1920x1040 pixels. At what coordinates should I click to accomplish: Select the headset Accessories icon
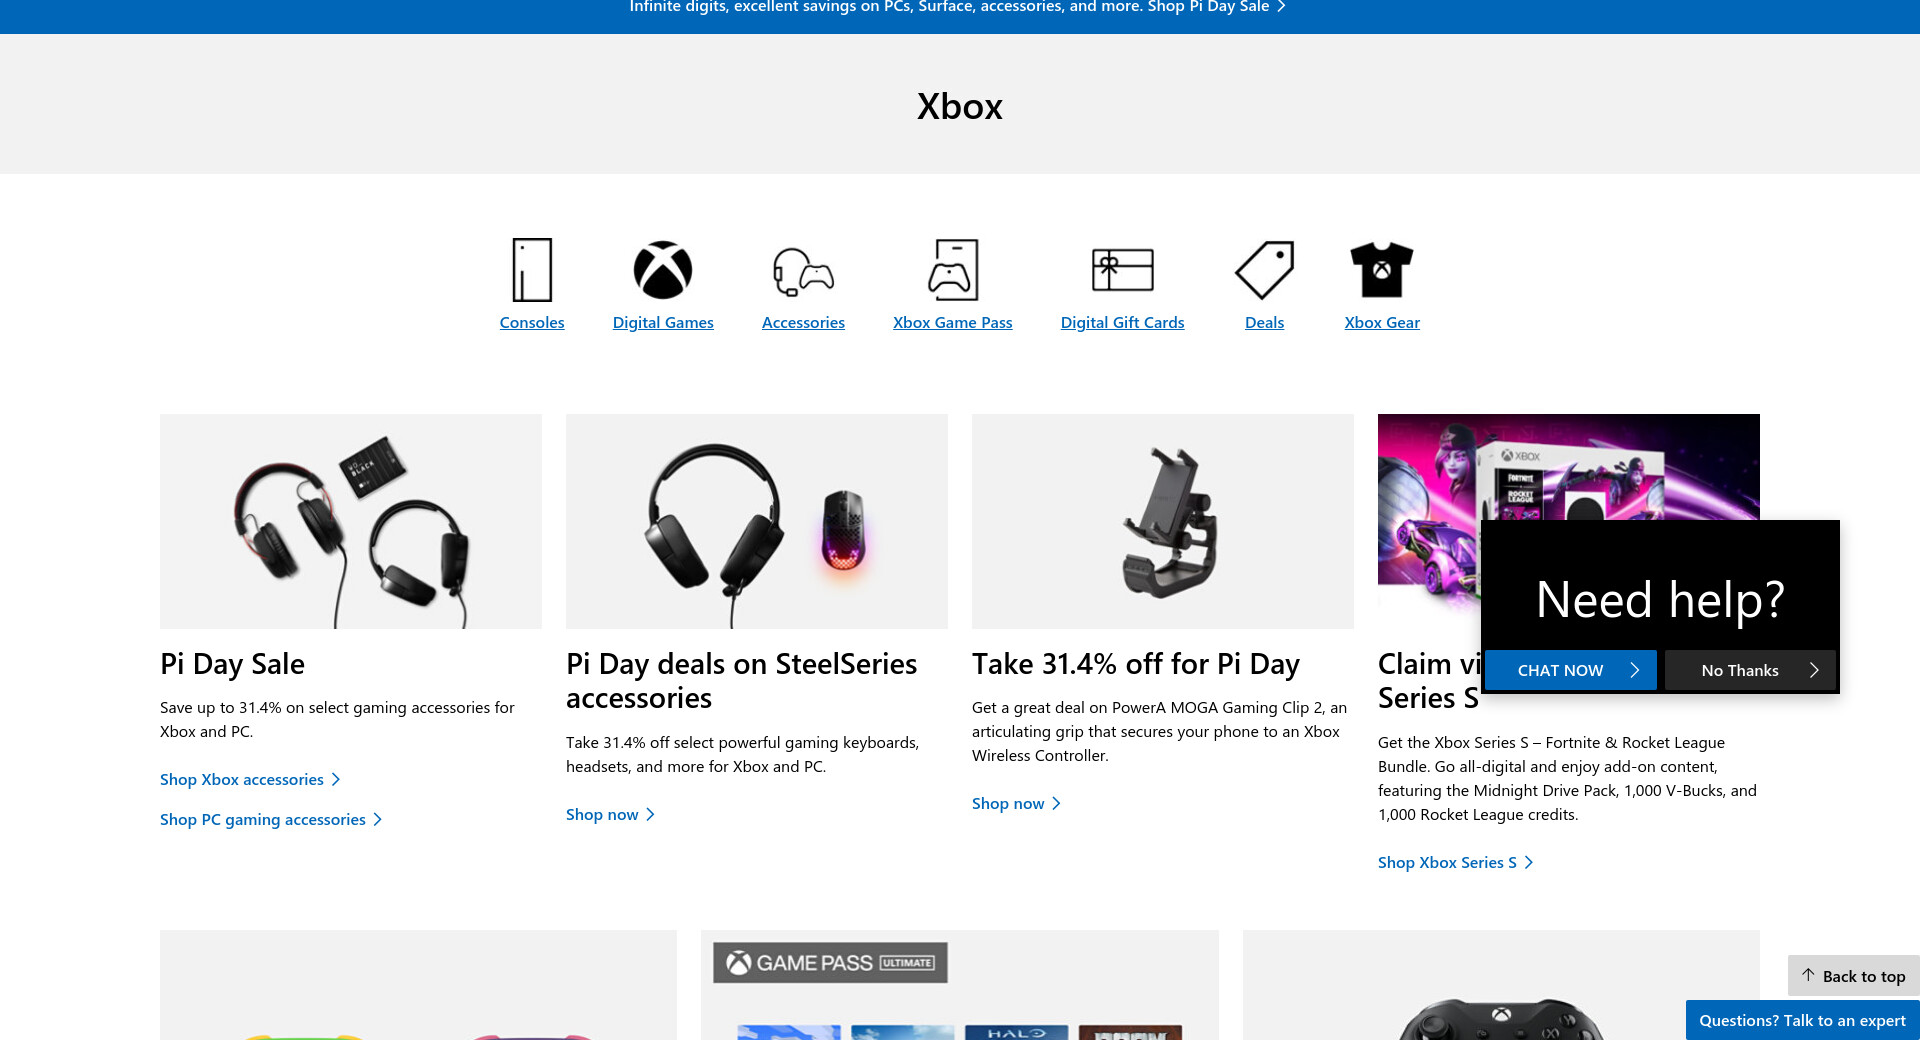pyautogui.click(x=803, y=271)
